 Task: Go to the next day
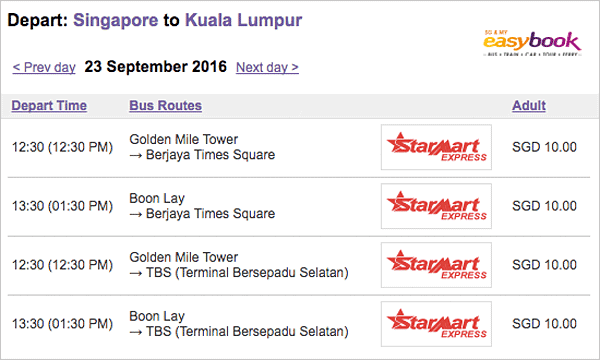tap(267, 67)
